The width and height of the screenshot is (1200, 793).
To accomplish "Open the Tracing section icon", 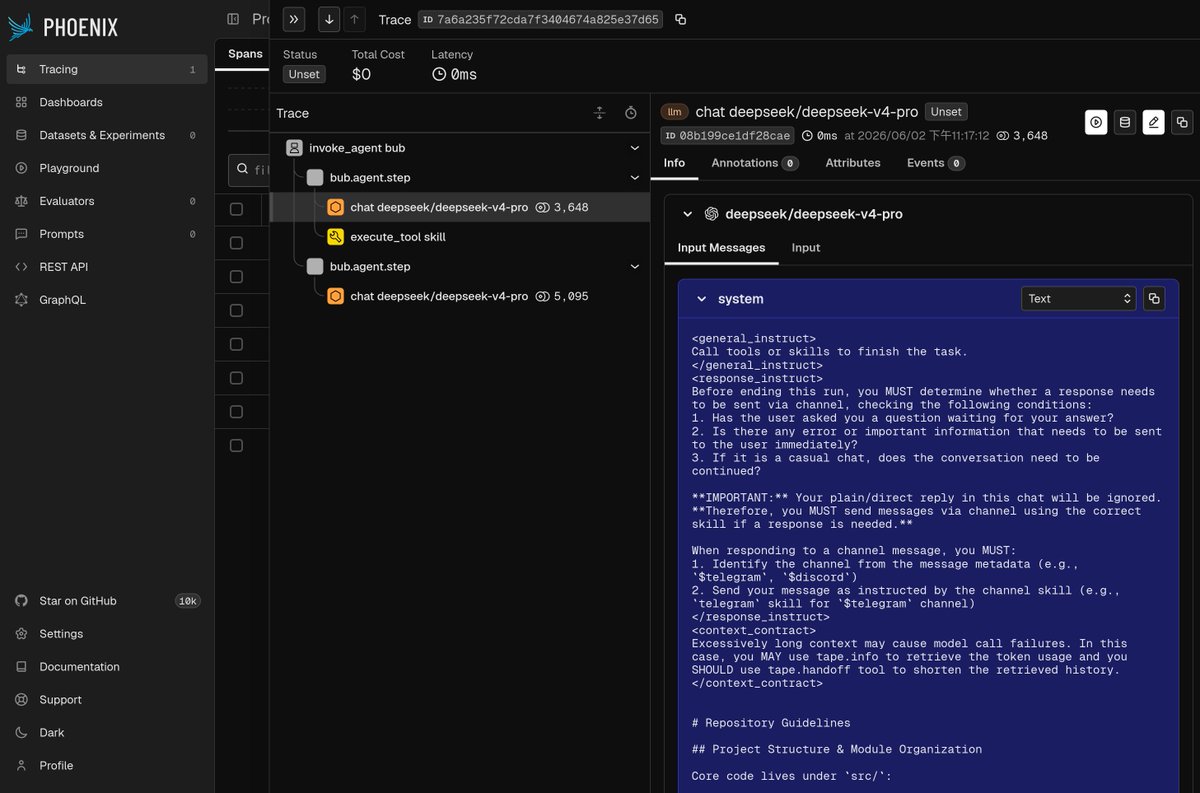I will pyautogui.click(x=22, y=69).
